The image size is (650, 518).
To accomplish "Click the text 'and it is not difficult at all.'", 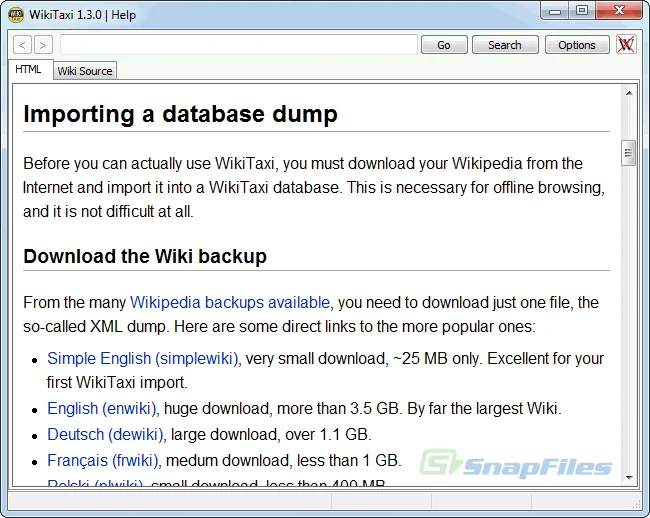I will click(x=108, y=212).
